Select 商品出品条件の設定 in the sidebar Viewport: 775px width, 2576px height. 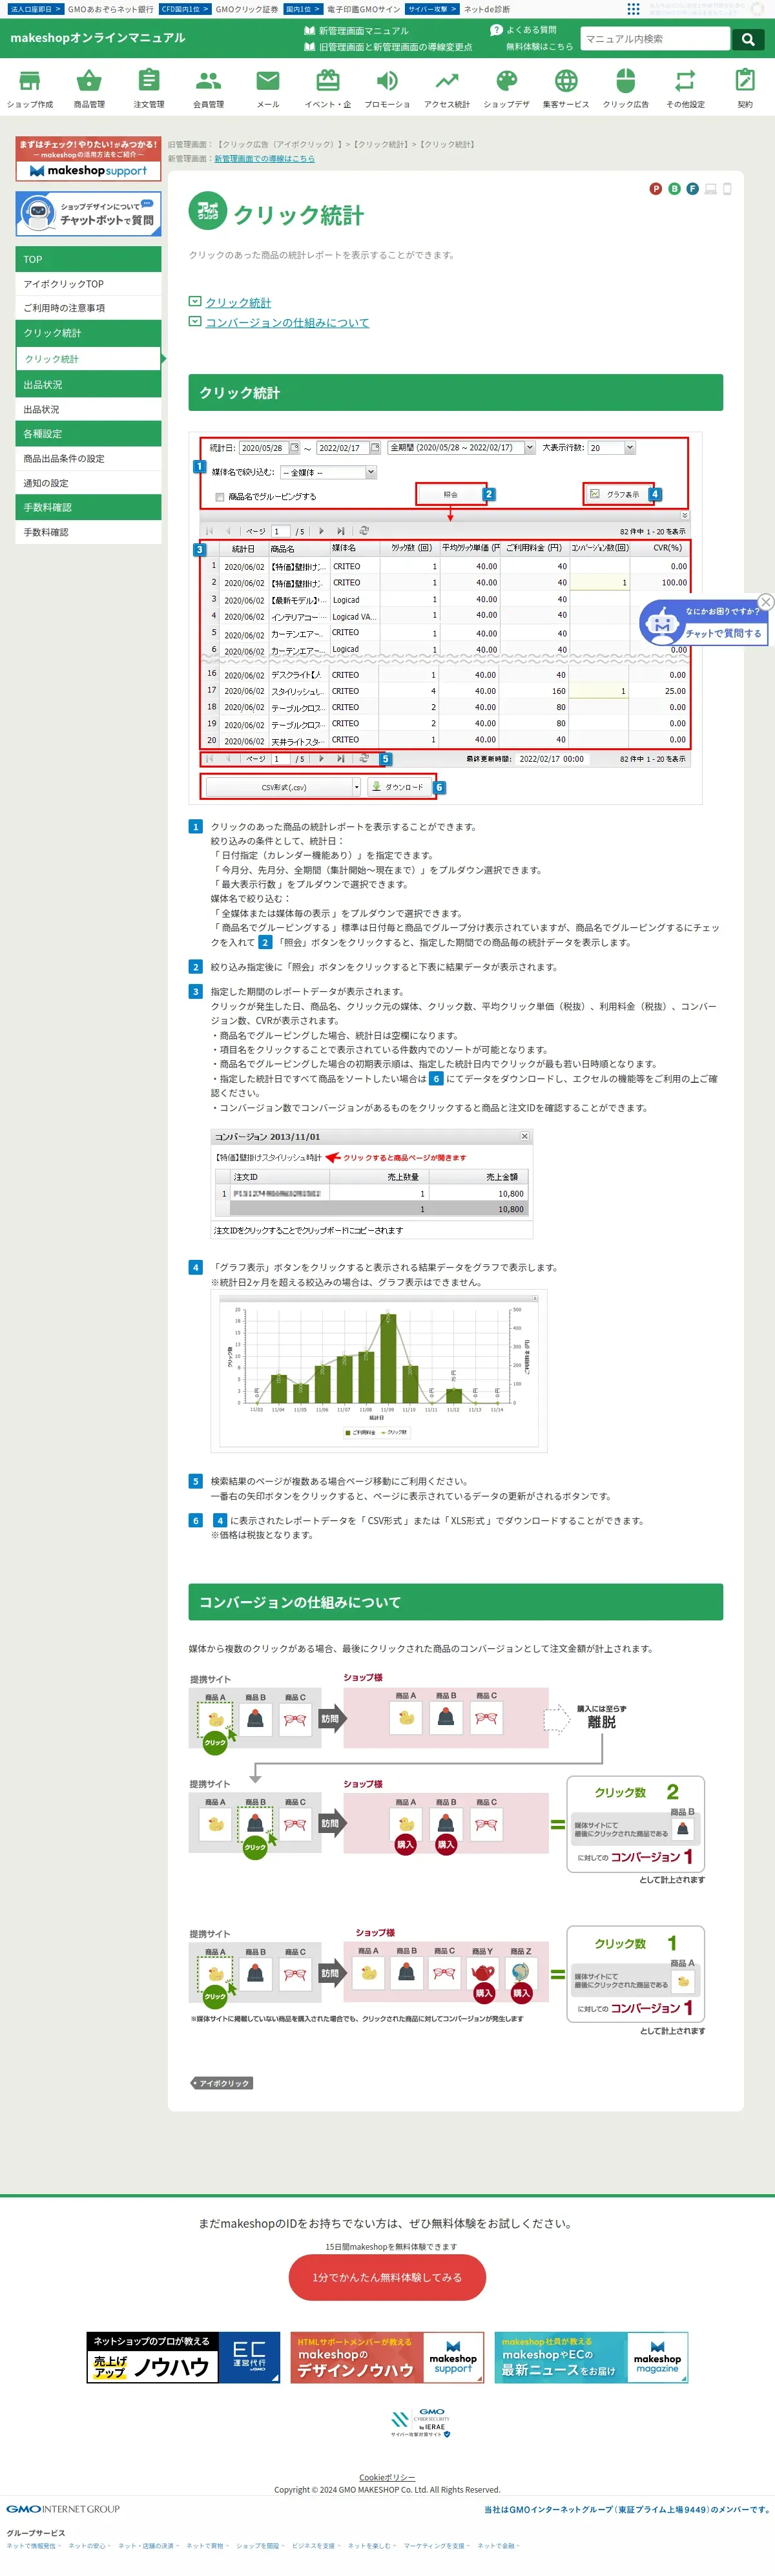pos(88,458)
